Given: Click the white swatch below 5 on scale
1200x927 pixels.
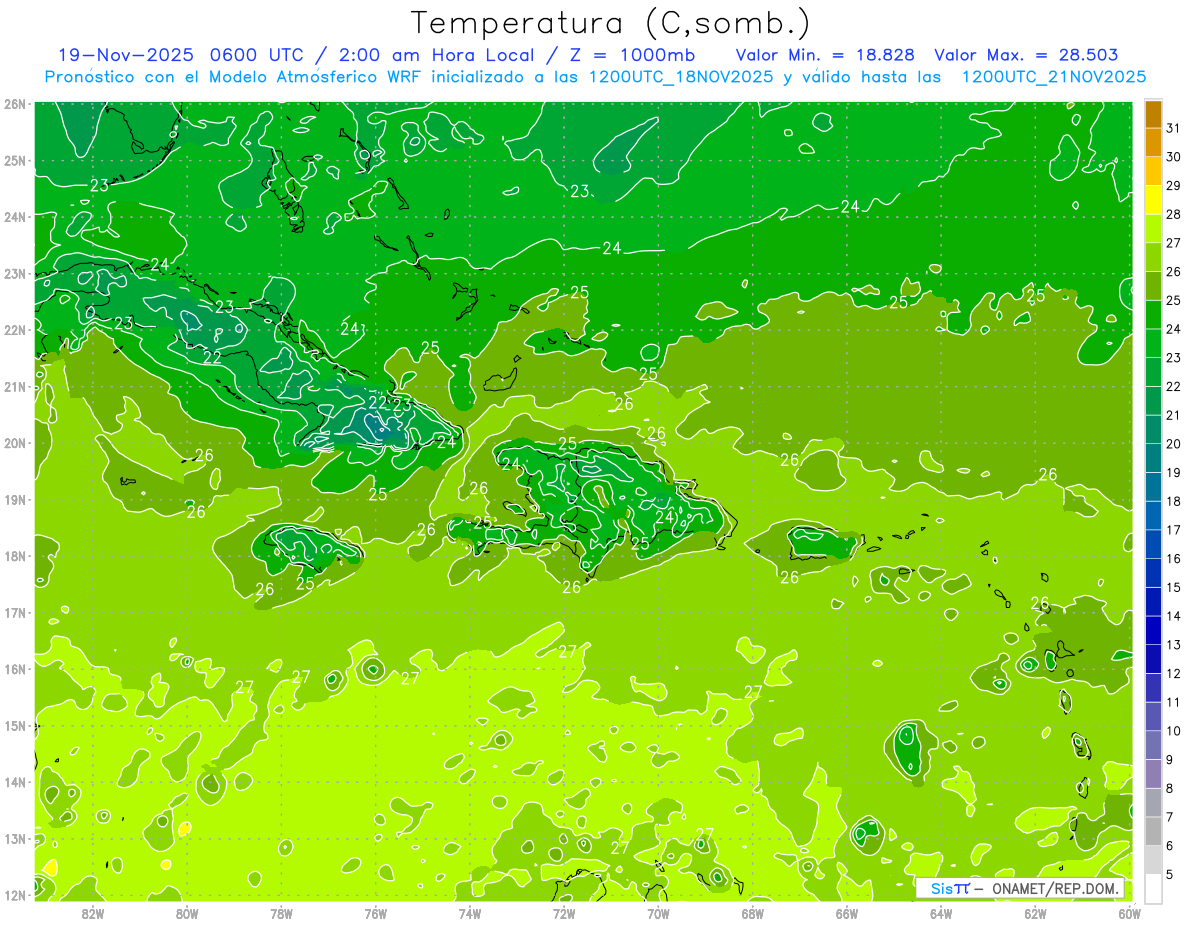Looking at the screenshot, I should [1153, 888].
